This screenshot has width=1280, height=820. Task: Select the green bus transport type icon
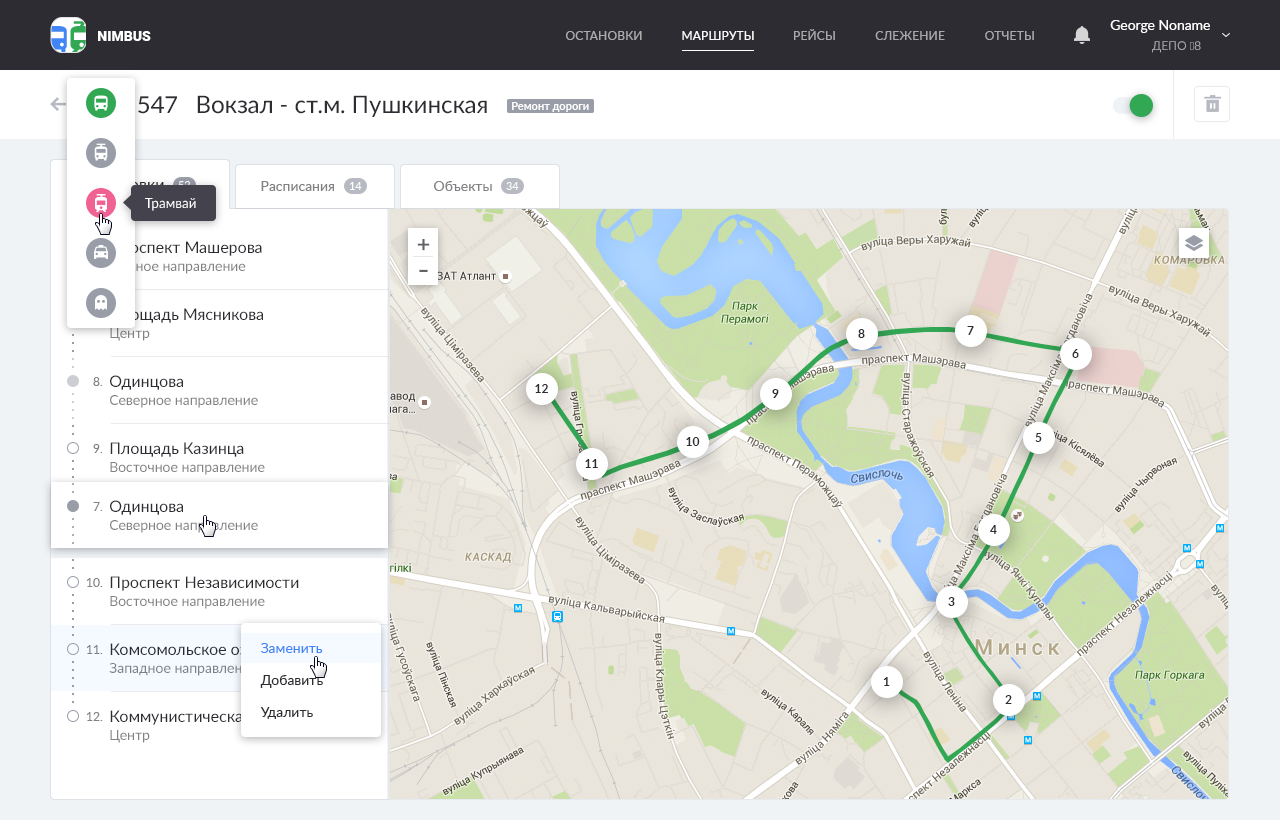point(100,103)
